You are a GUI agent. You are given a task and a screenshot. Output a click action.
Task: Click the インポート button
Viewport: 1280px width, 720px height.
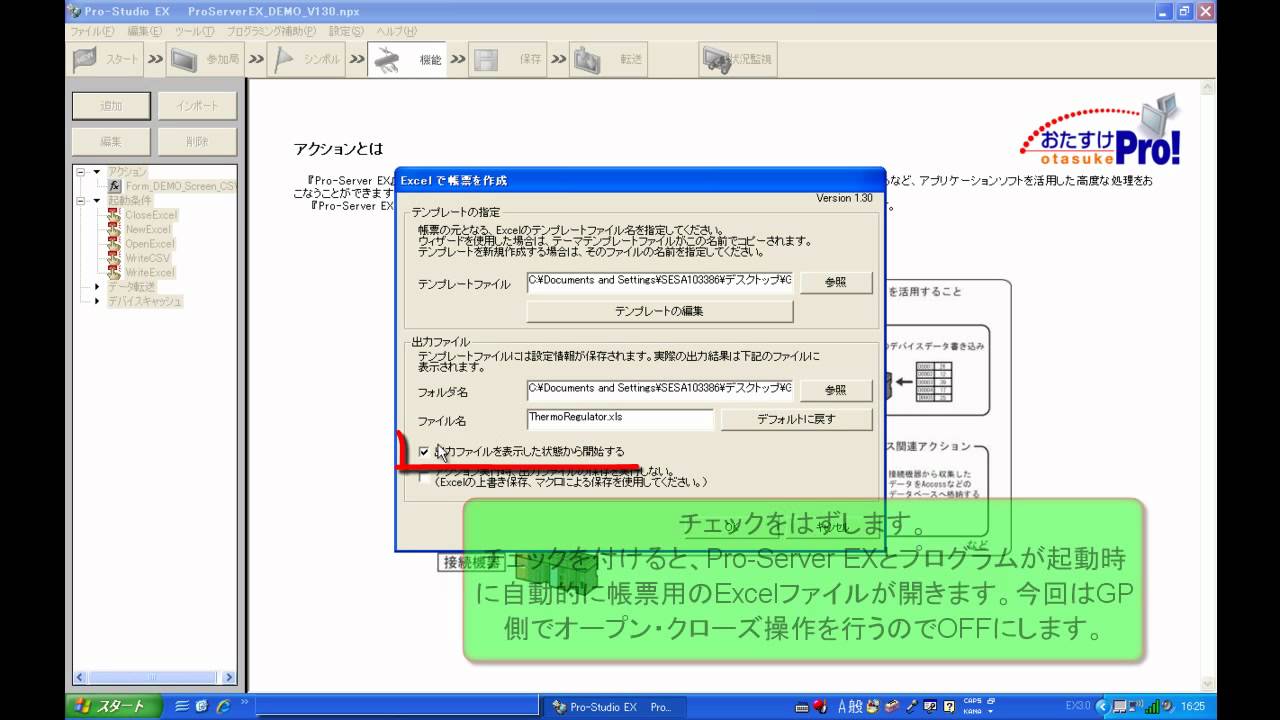(197, 106)
